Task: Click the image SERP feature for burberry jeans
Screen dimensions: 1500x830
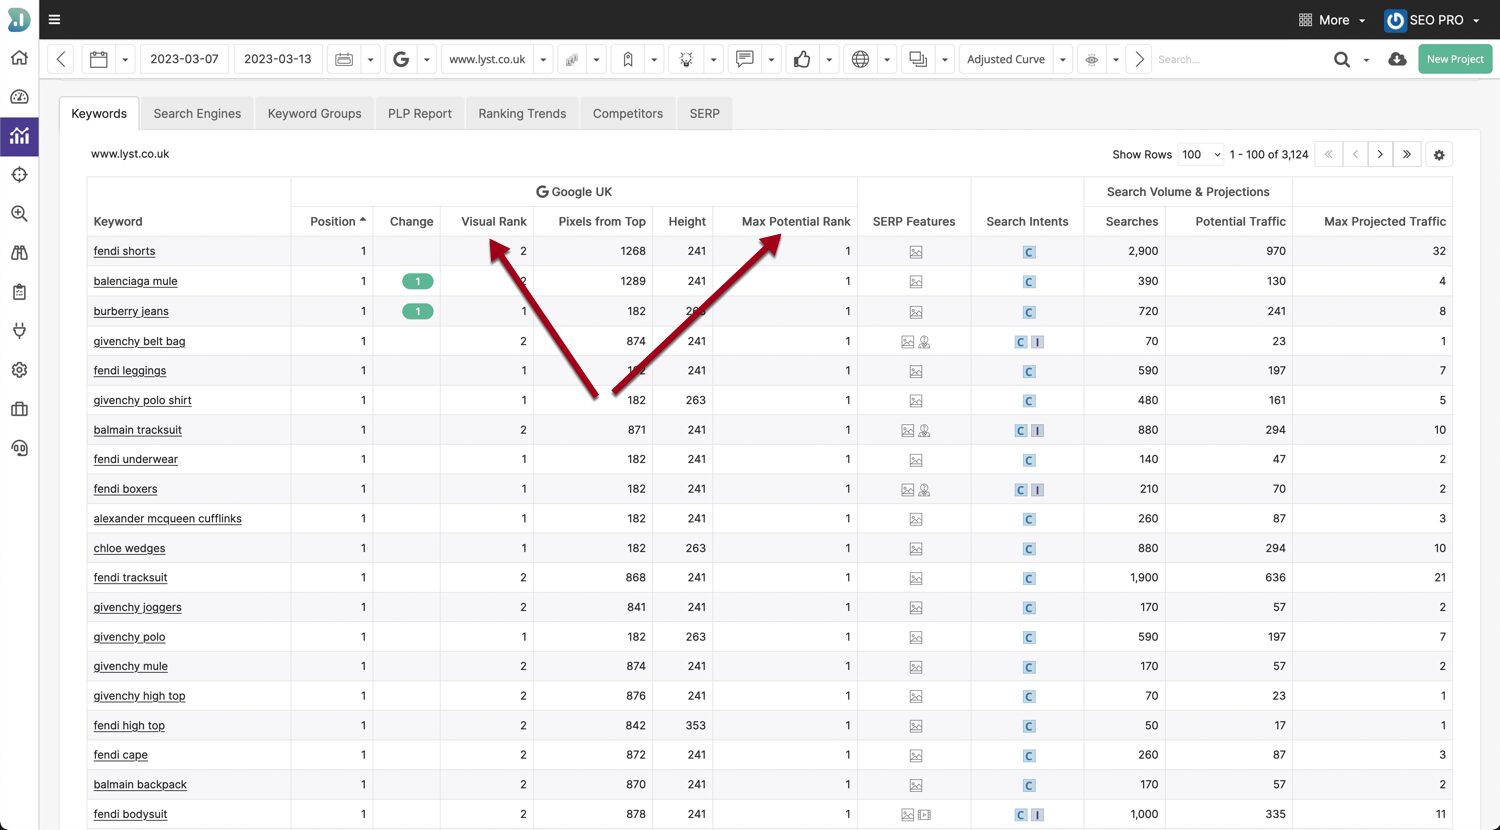Action: coord(915,312)
